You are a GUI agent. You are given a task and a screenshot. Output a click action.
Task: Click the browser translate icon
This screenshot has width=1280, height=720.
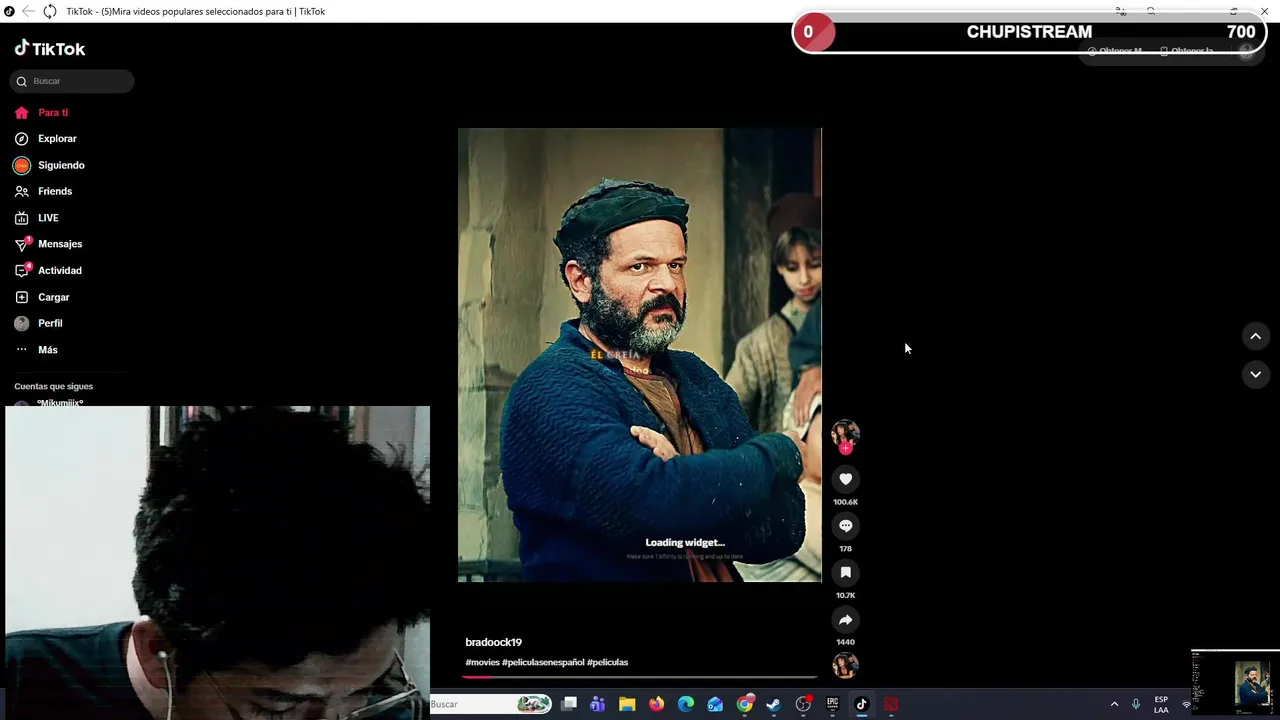[1121, 11]
